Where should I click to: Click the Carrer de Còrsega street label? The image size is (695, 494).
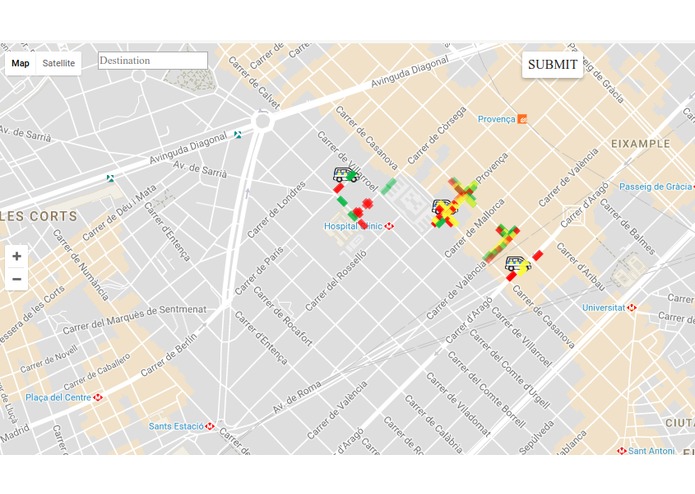(437, 135)
